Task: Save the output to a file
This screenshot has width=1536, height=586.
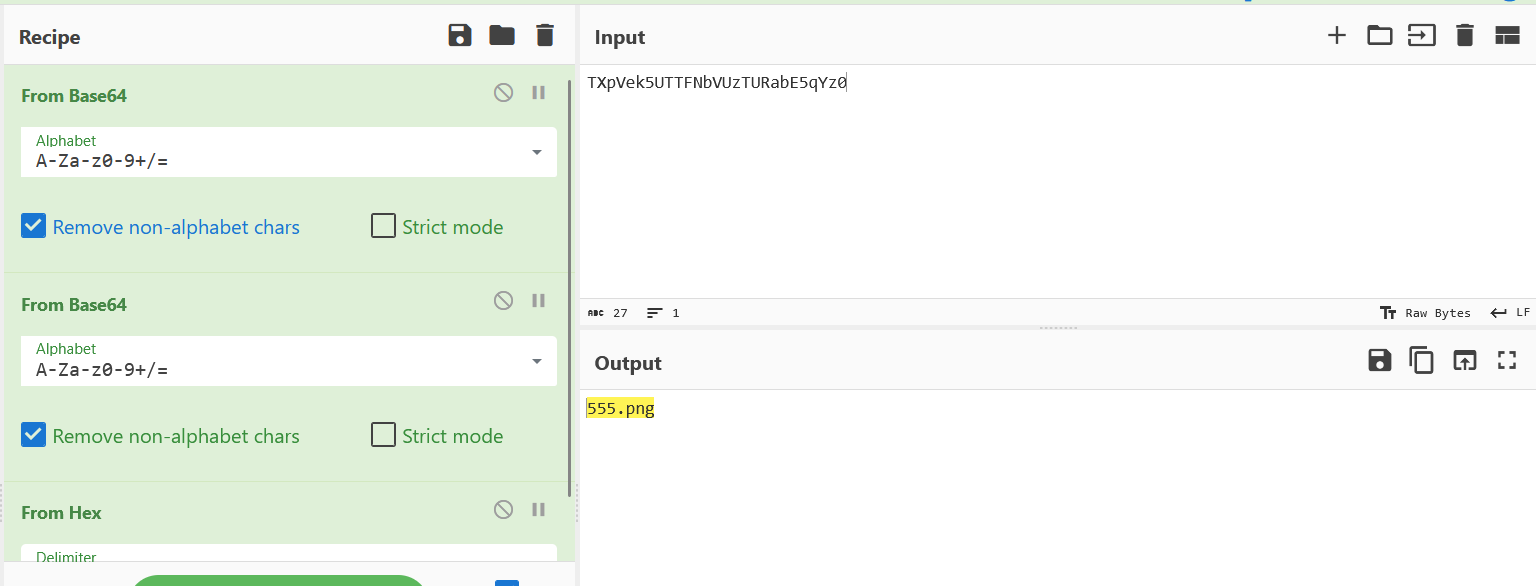Action: (x=1379, y=361)
